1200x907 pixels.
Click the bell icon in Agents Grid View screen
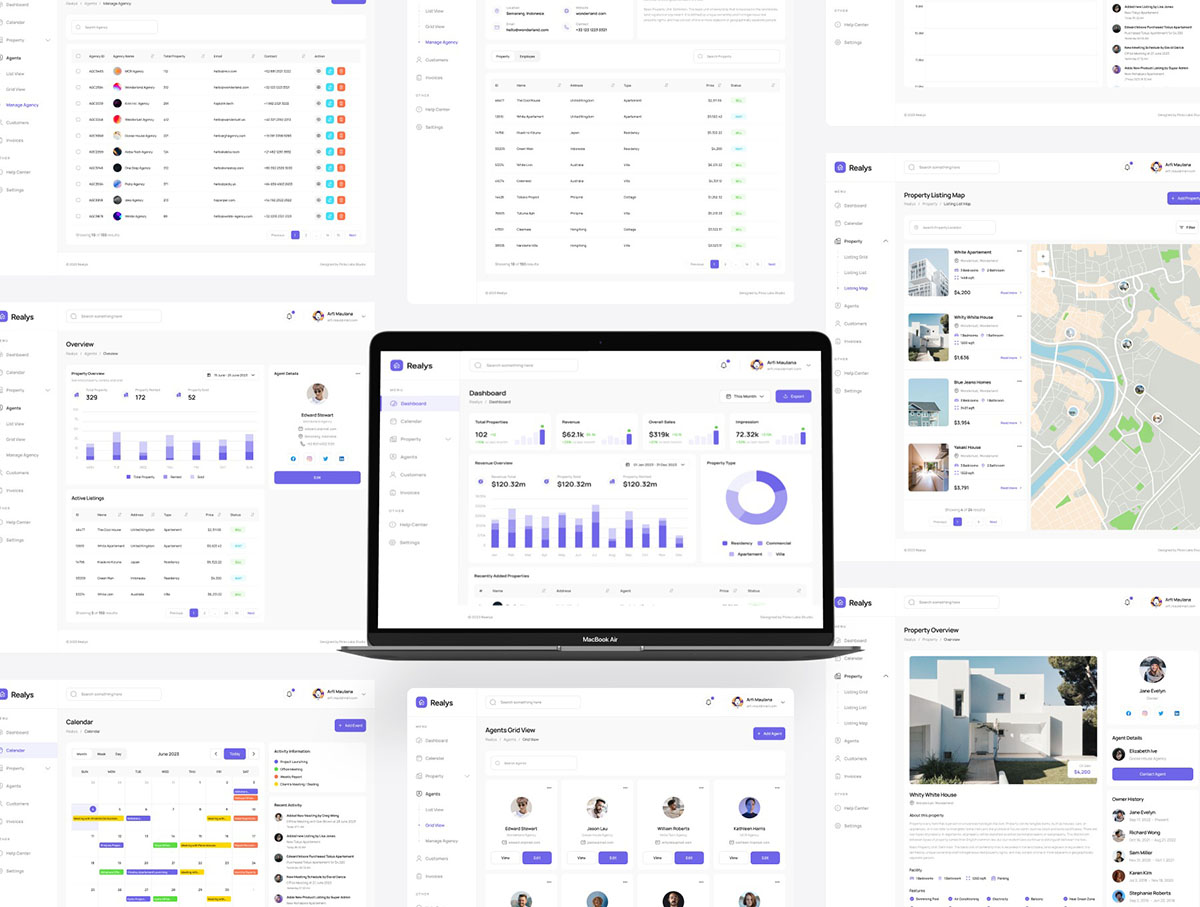click(708, 702)
